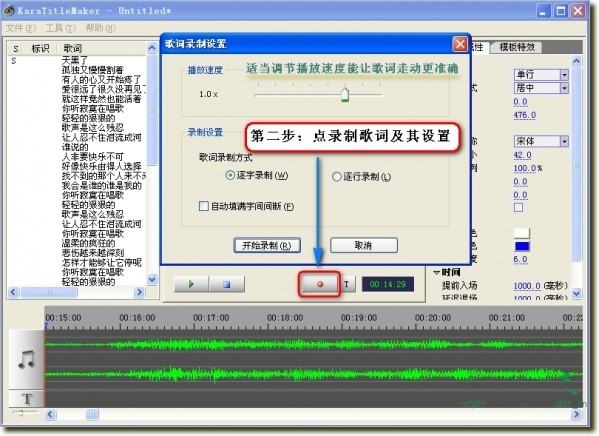The height and width of the screenshot is (436, 599).
Task: Click the 42.0 font size value
Action: pyautogui.click(x=522, y=155)
